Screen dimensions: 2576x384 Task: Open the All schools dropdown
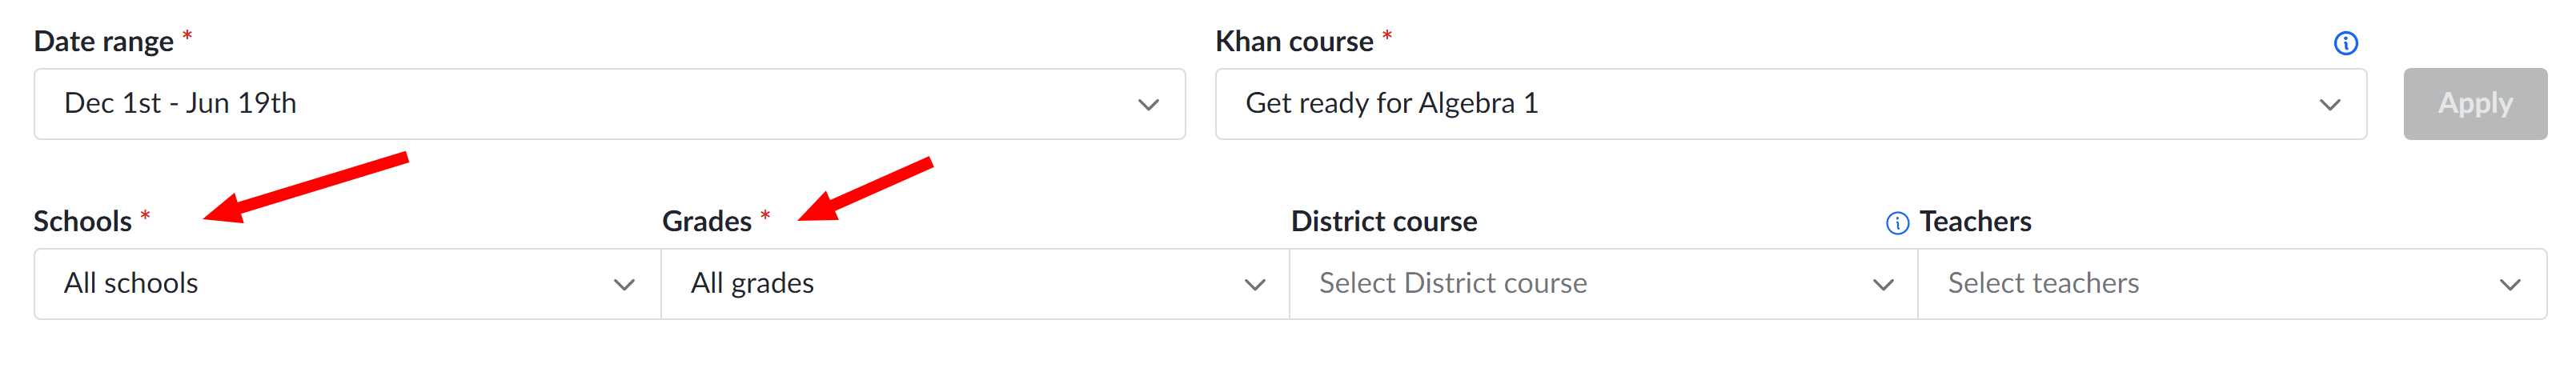pos(347,284)
